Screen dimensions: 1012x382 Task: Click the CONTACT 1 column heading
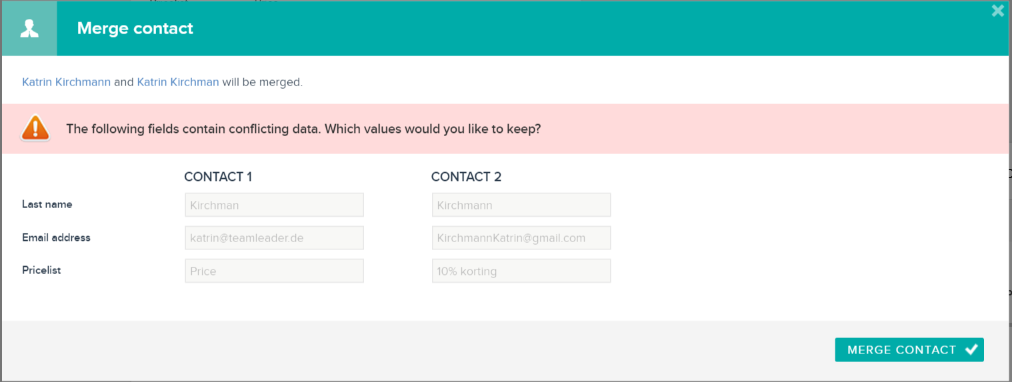coord(218,177)
